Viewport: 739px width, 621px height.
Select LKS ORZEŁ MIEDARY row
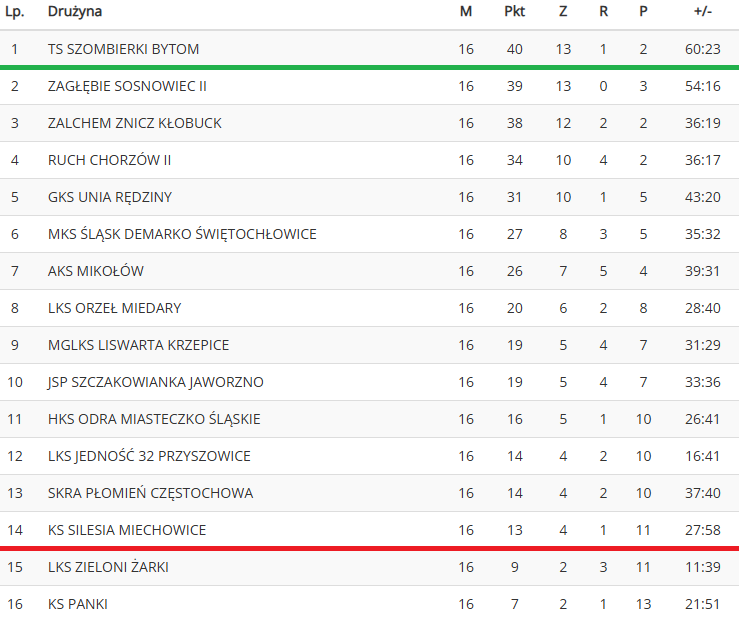(x=370, y=308)
